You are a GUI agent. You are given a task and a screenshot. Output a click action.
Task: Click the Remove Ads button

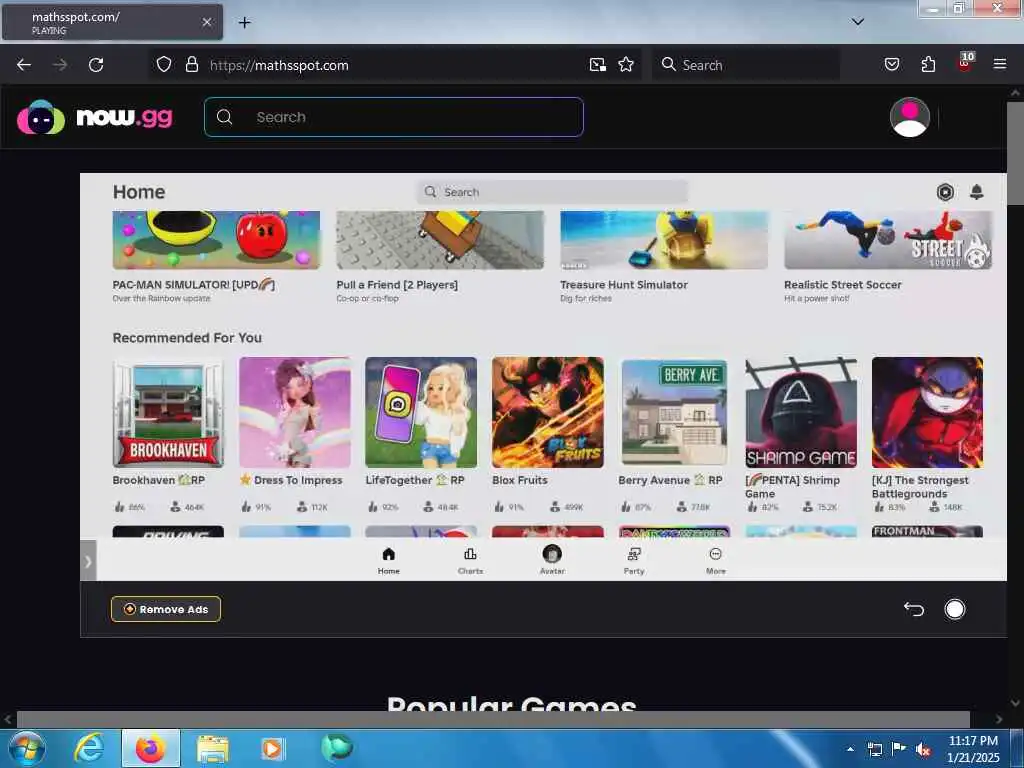coord(166,609)
